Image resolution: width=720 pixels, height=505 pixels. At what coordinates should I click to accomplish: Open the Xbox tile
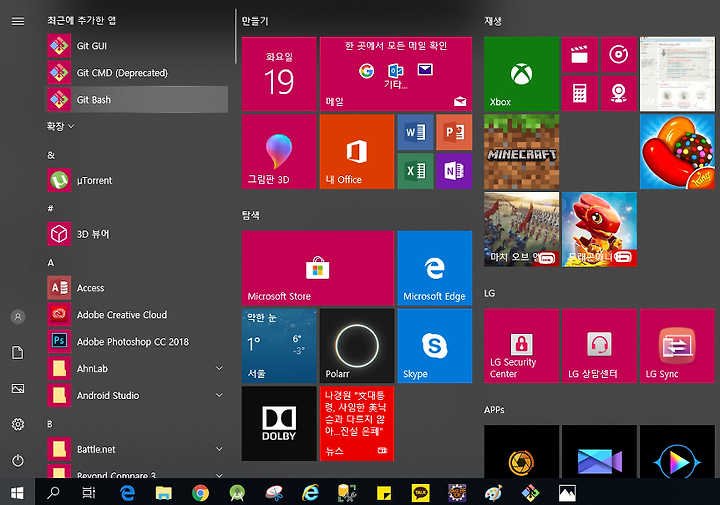[x=522, y=74]
